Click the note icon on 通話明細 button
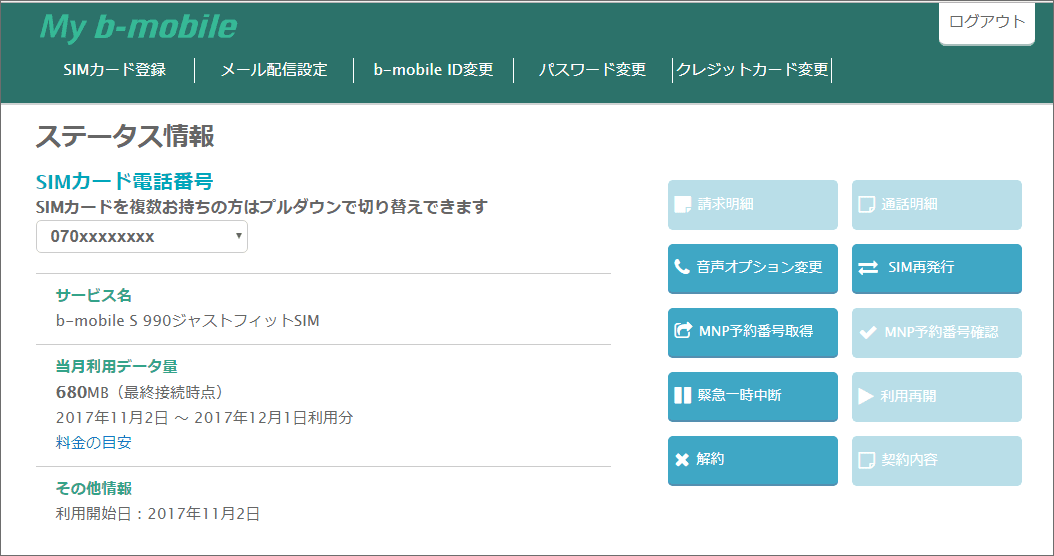This screenshot has height=556, width=1054. pos(866,204)
